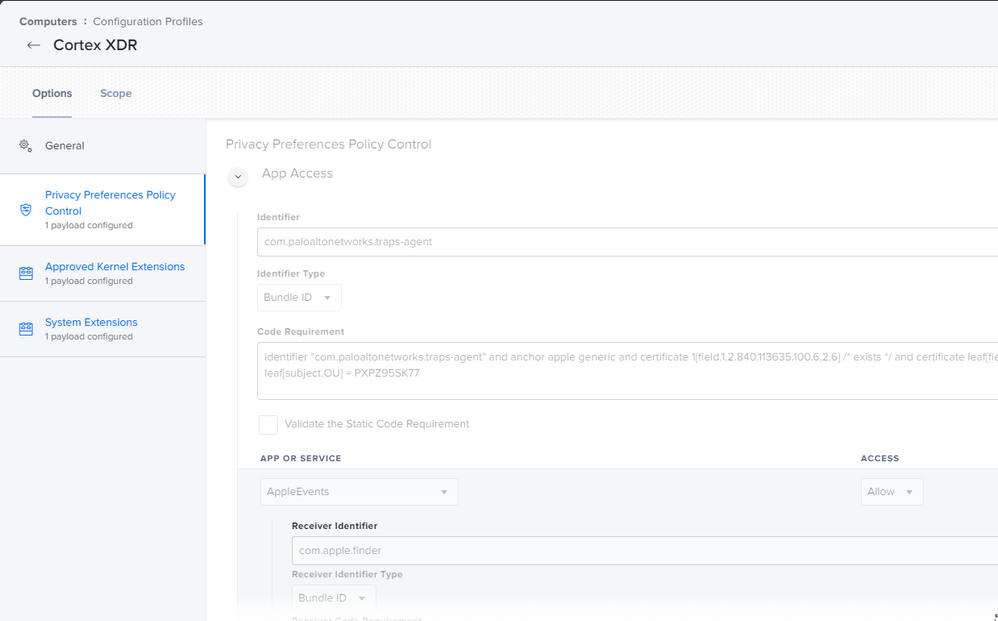
Task: Click the Privacy Preferences Policy Control heading
Action: pos(328,144)
